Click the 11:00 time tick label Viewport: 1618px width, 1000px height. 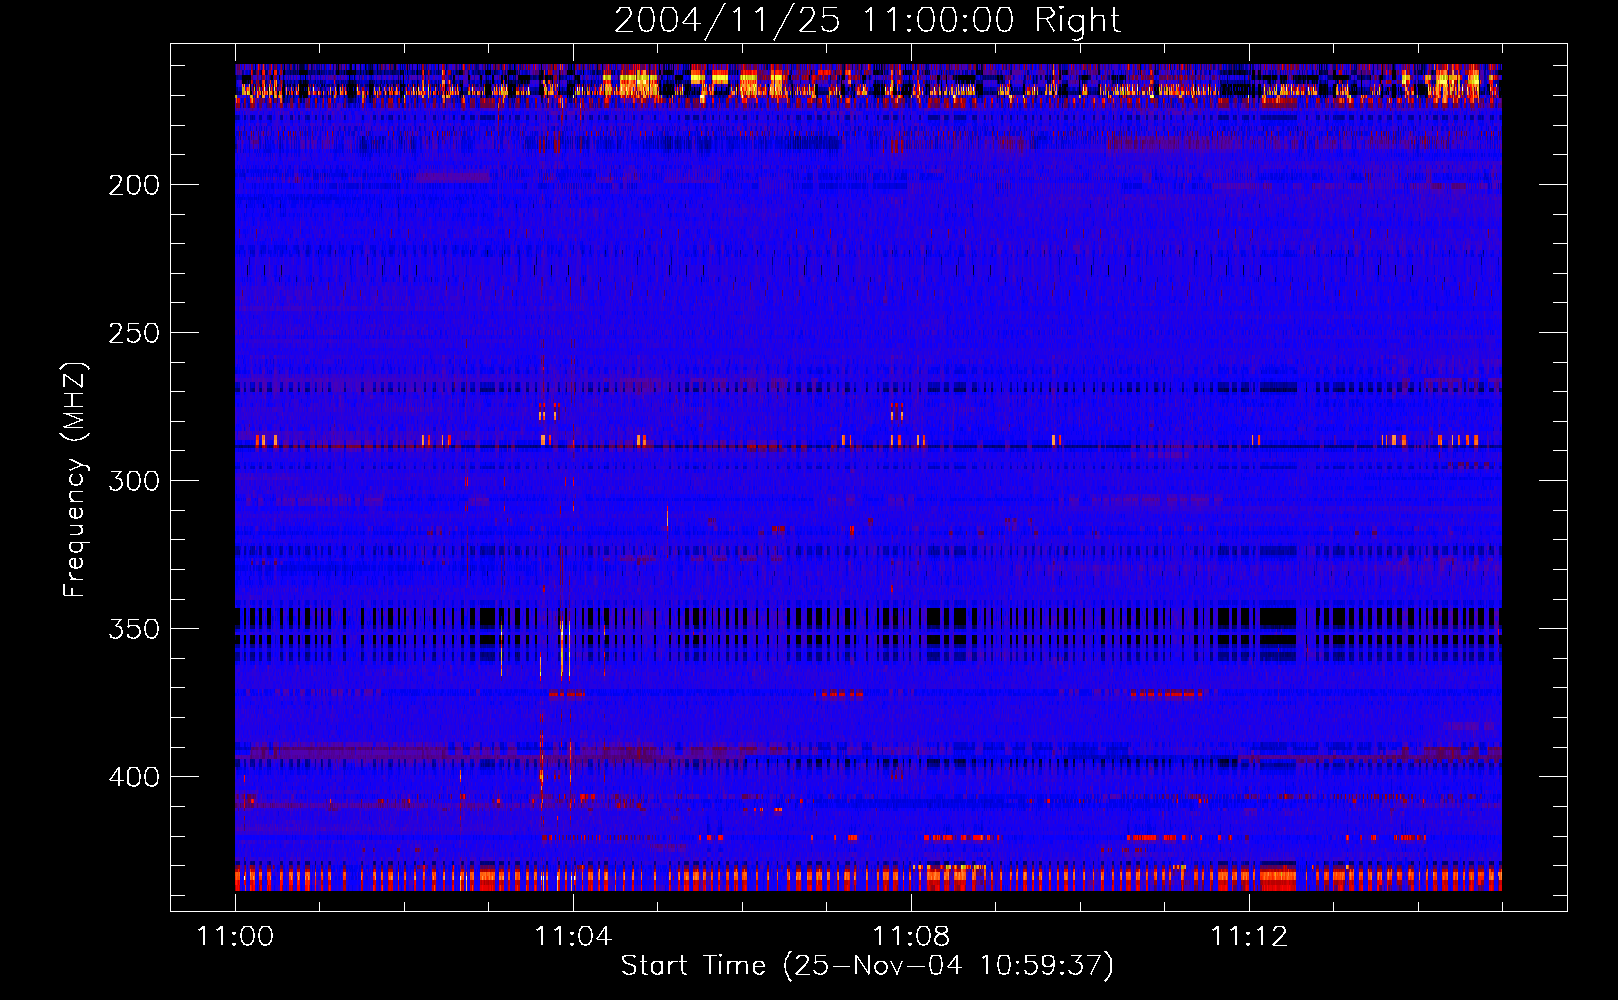235,936
